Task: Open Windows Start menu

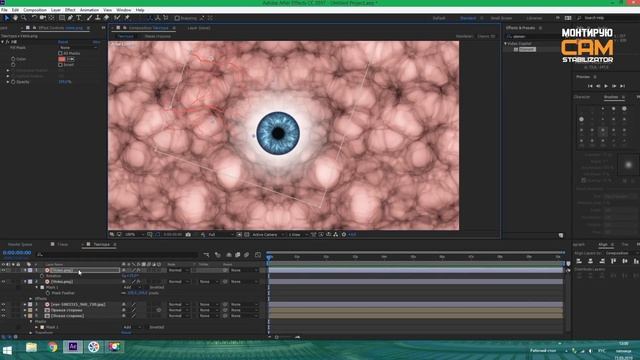Action: [x=7, y=349]
